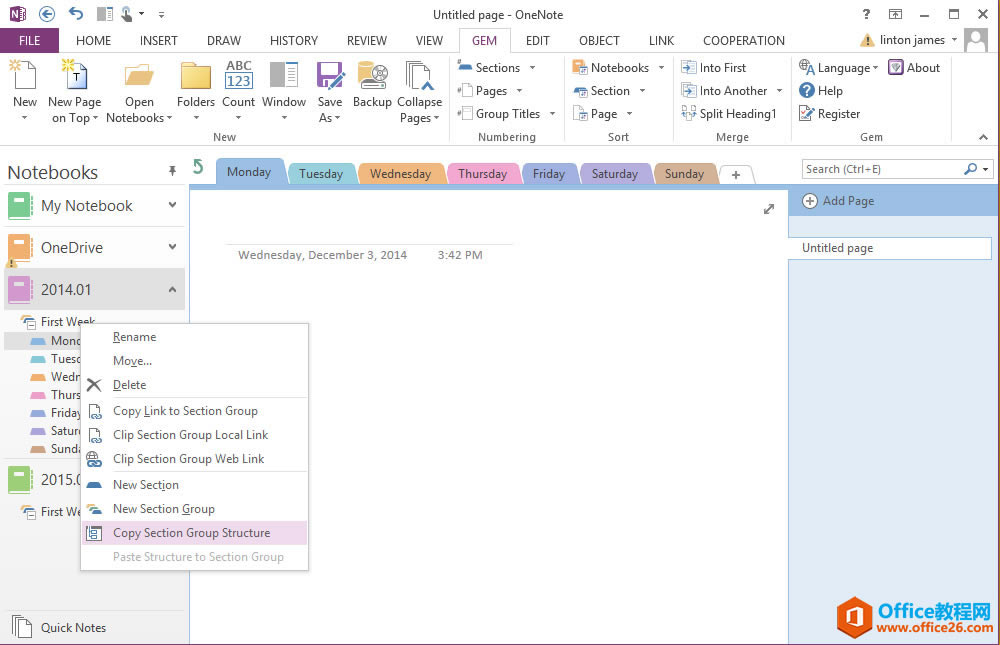Click the Split Heading1 button

[x=729, y=114]
